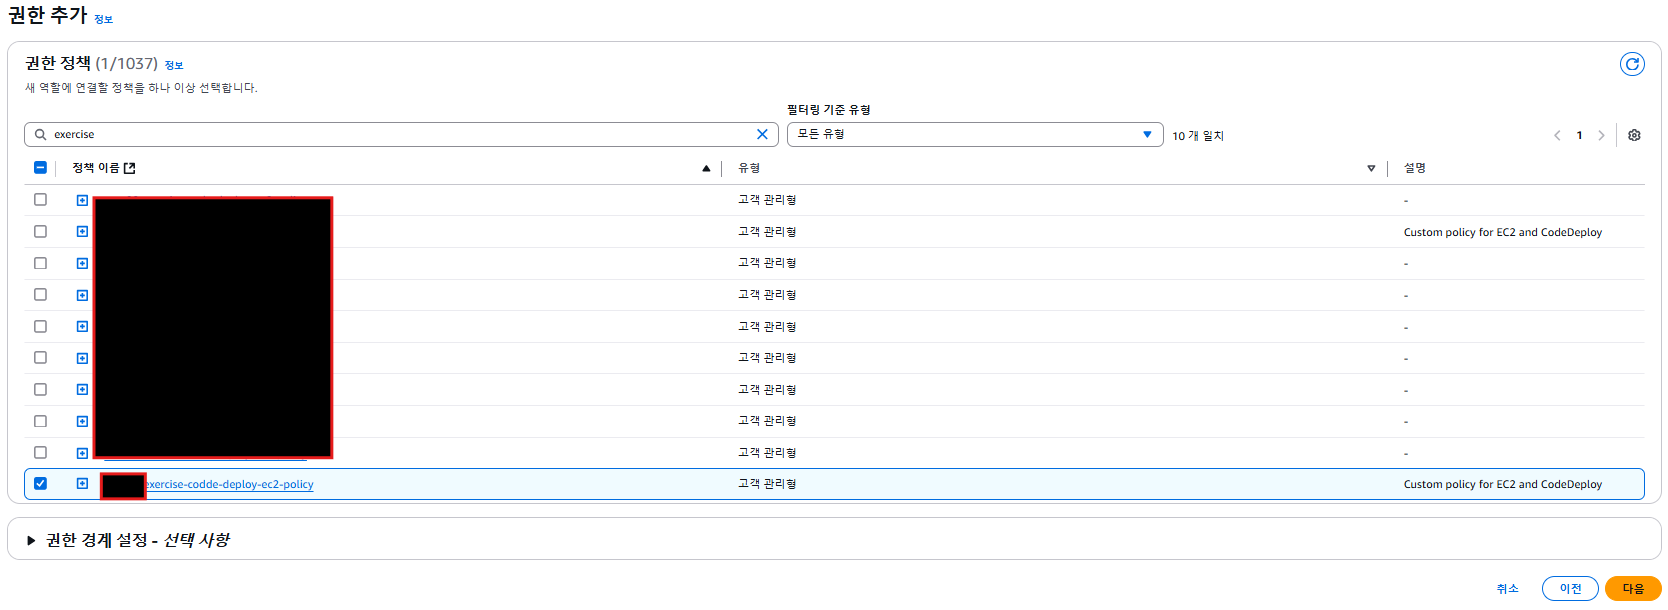The image size is (1668, 610).
Task: Expand the unchecked row described Custom policy for EC2
Action: click(82, 232)
